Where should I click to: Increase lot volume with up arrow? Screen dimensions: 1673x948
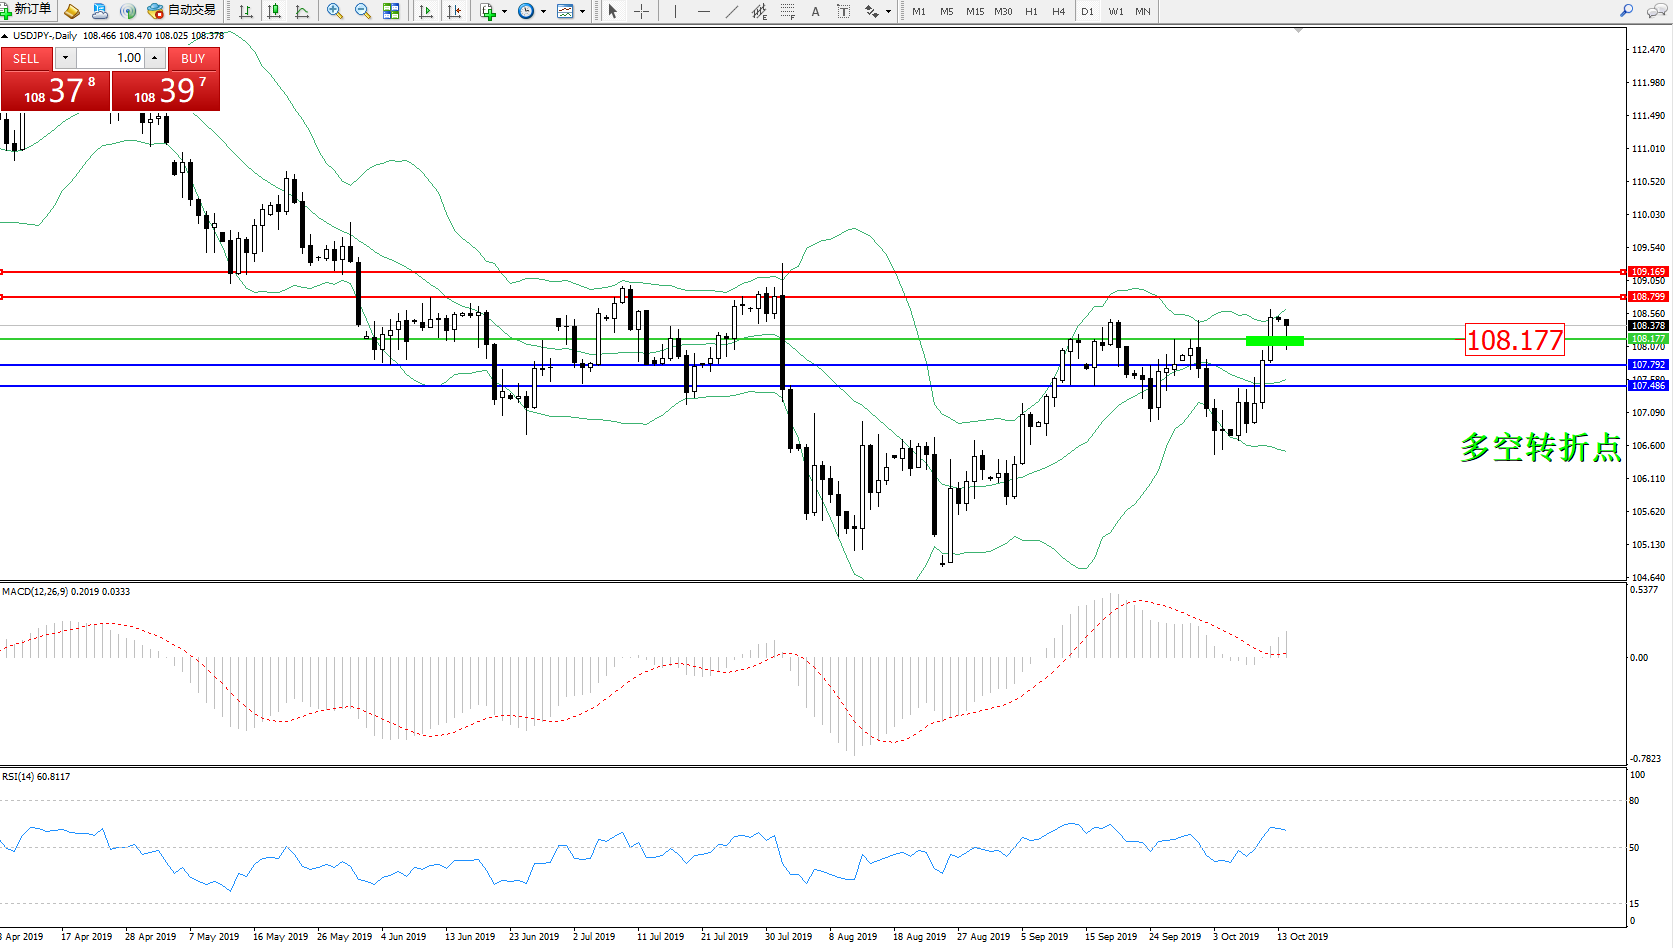click(x=155, y=58)
